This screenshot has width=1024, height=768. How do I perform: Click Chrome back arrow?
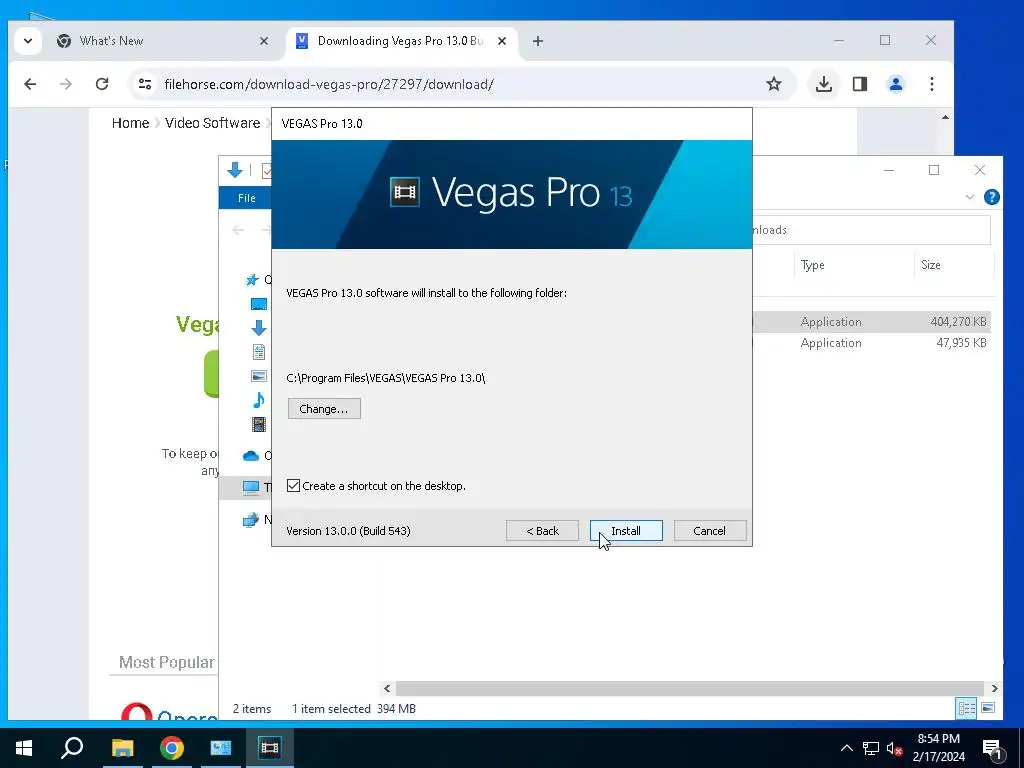(30, 84)
